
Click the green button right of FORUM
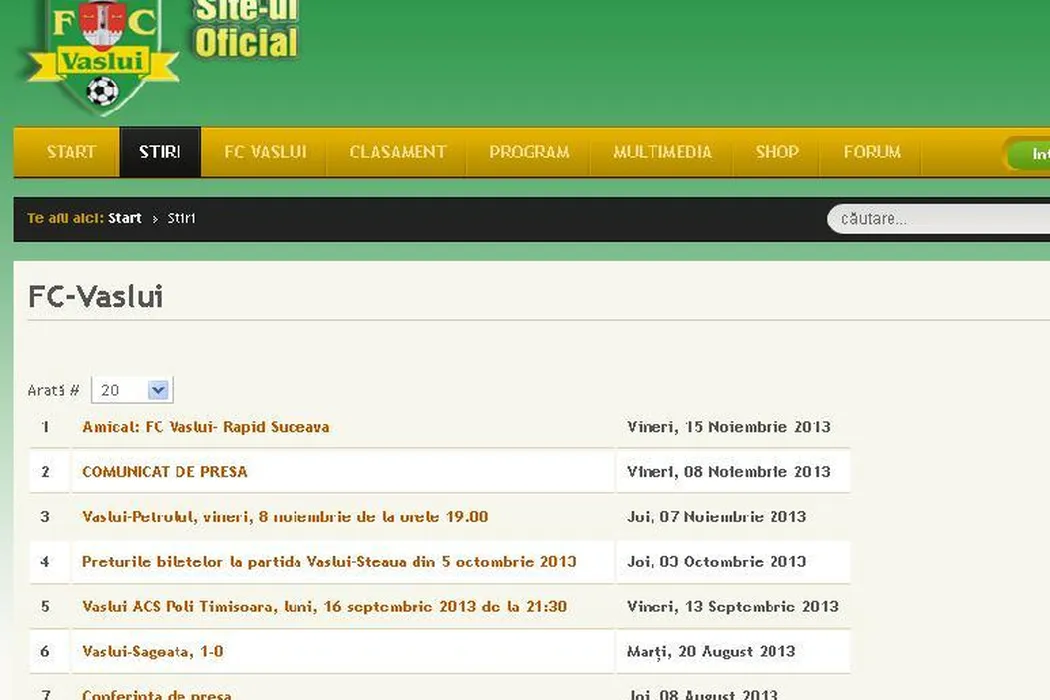tap(1029, 154)
